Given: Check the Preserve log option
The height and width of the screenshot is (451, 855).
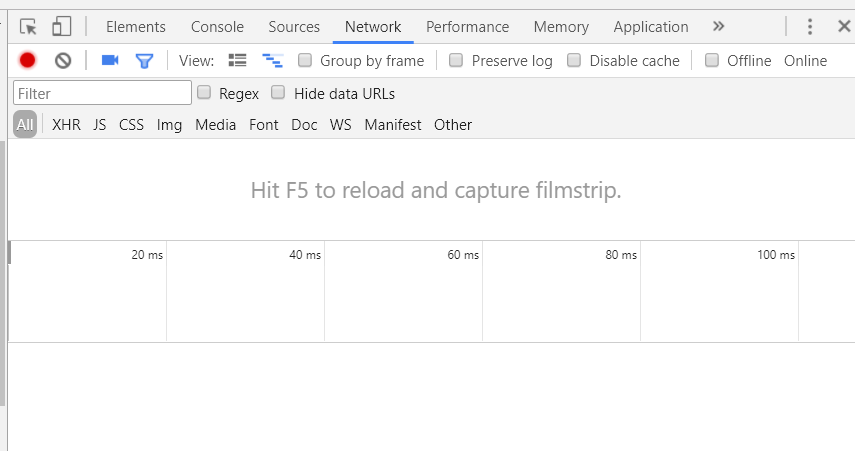Looking at the screenshot, I should (456, 61).
